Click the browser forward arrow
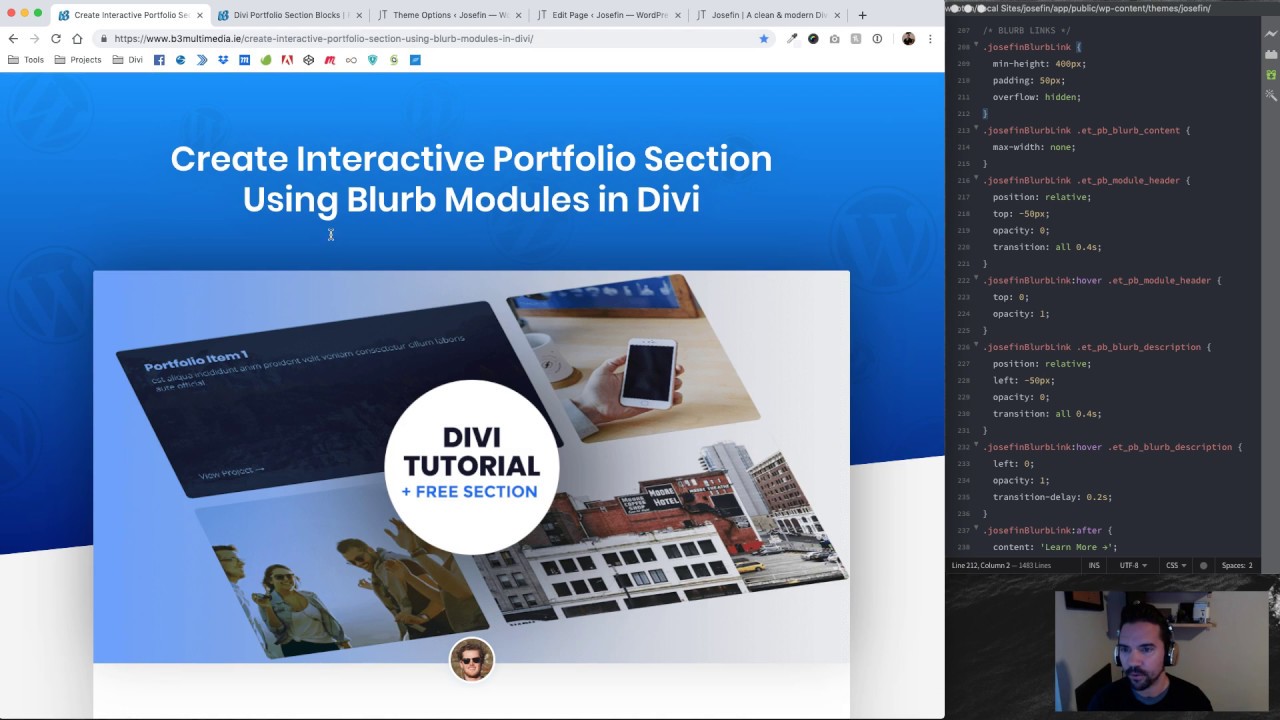The width and height of the screenshot is (1280, 720). pos(34,39)
